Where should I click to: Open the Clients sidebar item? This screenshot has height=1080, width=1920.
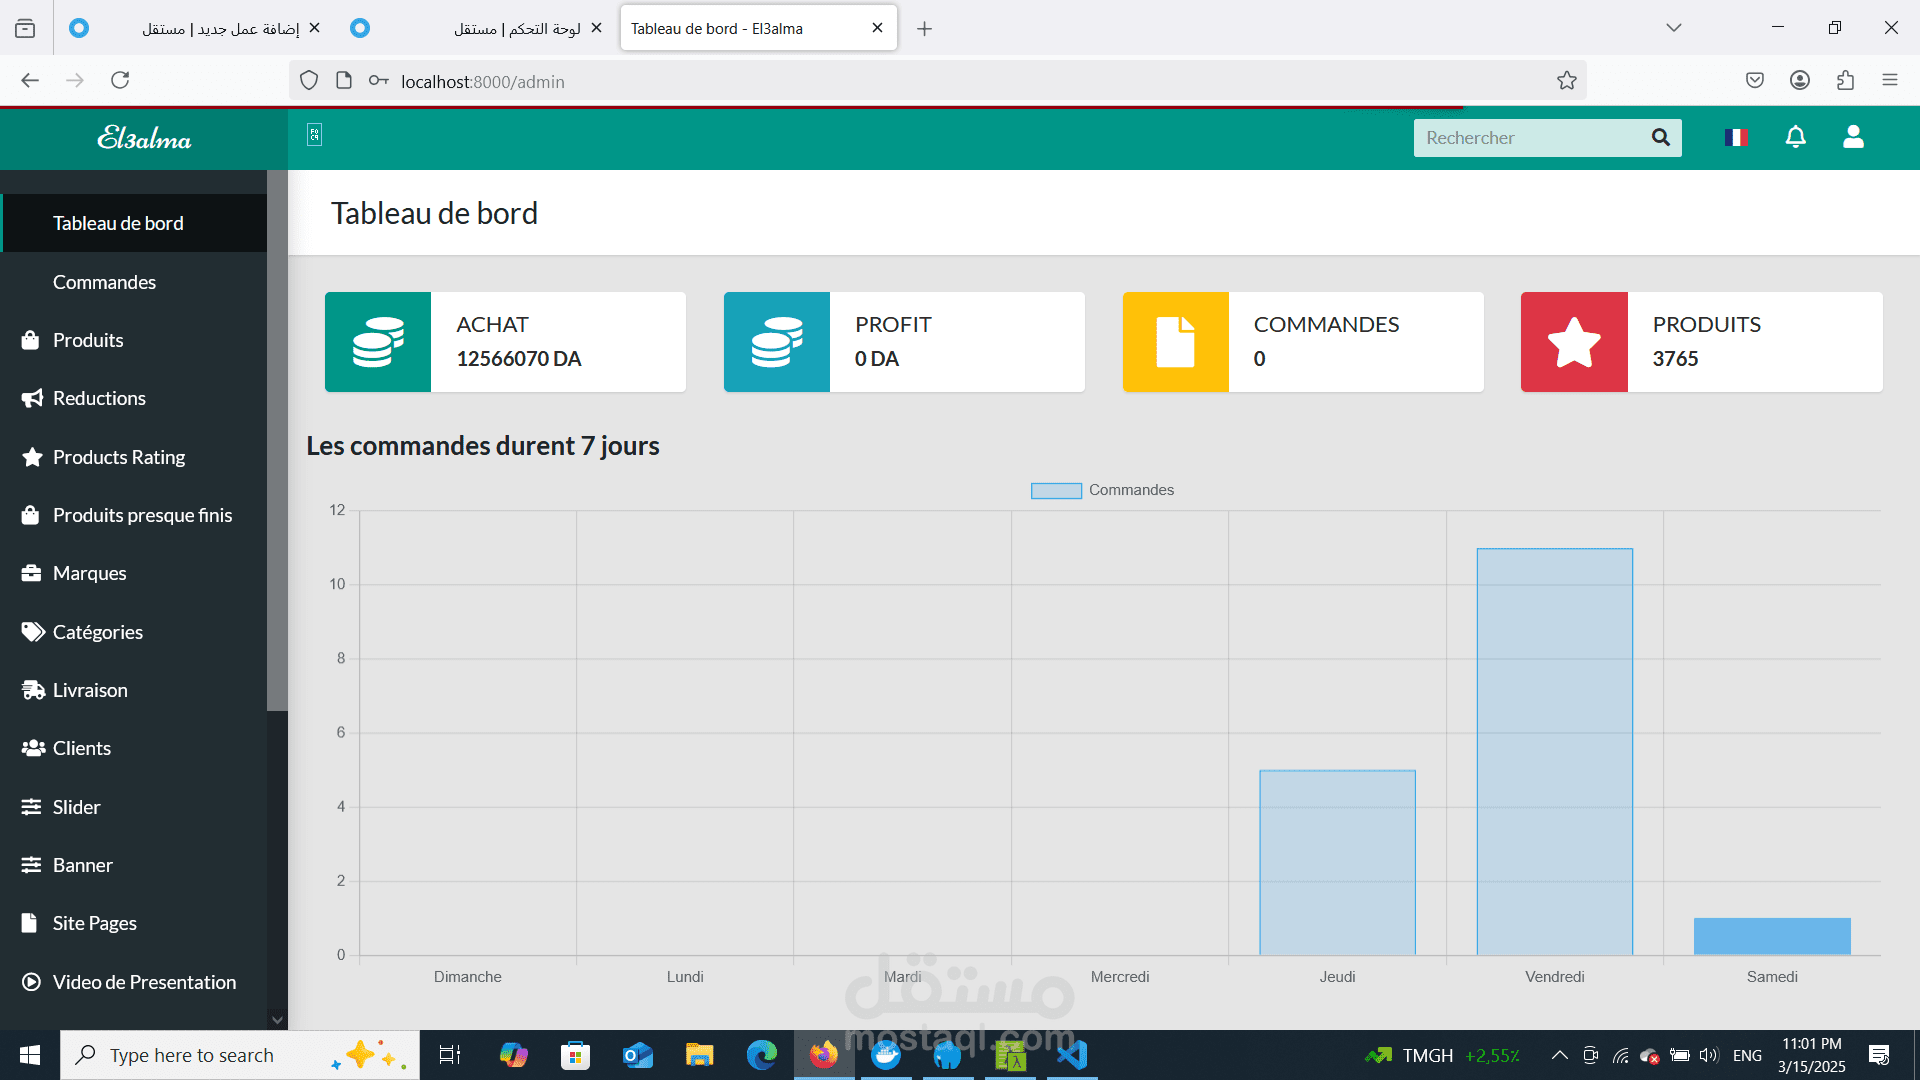pos(82,748)
